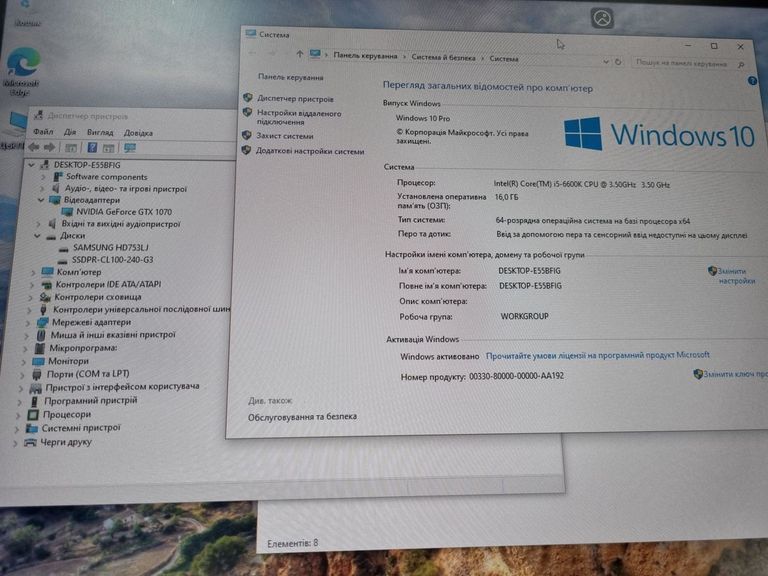768x576 pixels.
Task: Expand the Комп'ютер category chevron
Action: (x=33, y=272)
